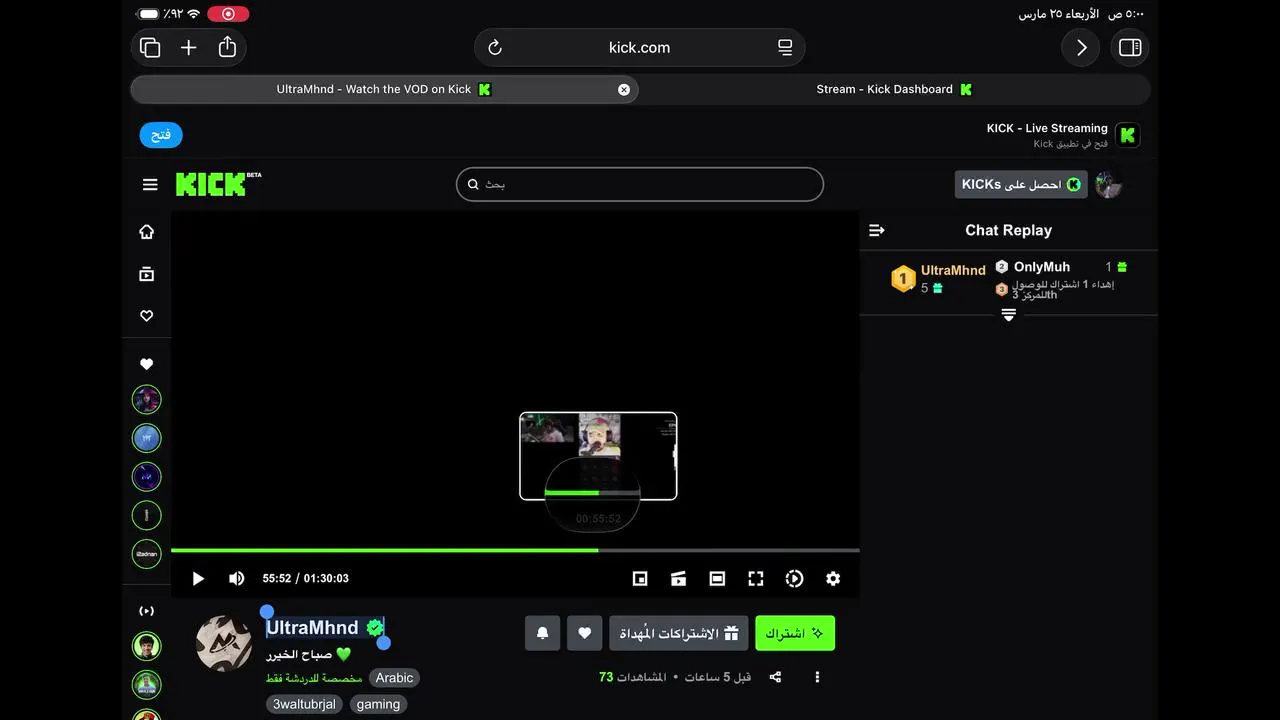
Task: Open Safari tab overview
Action: [x=150, y=47]
